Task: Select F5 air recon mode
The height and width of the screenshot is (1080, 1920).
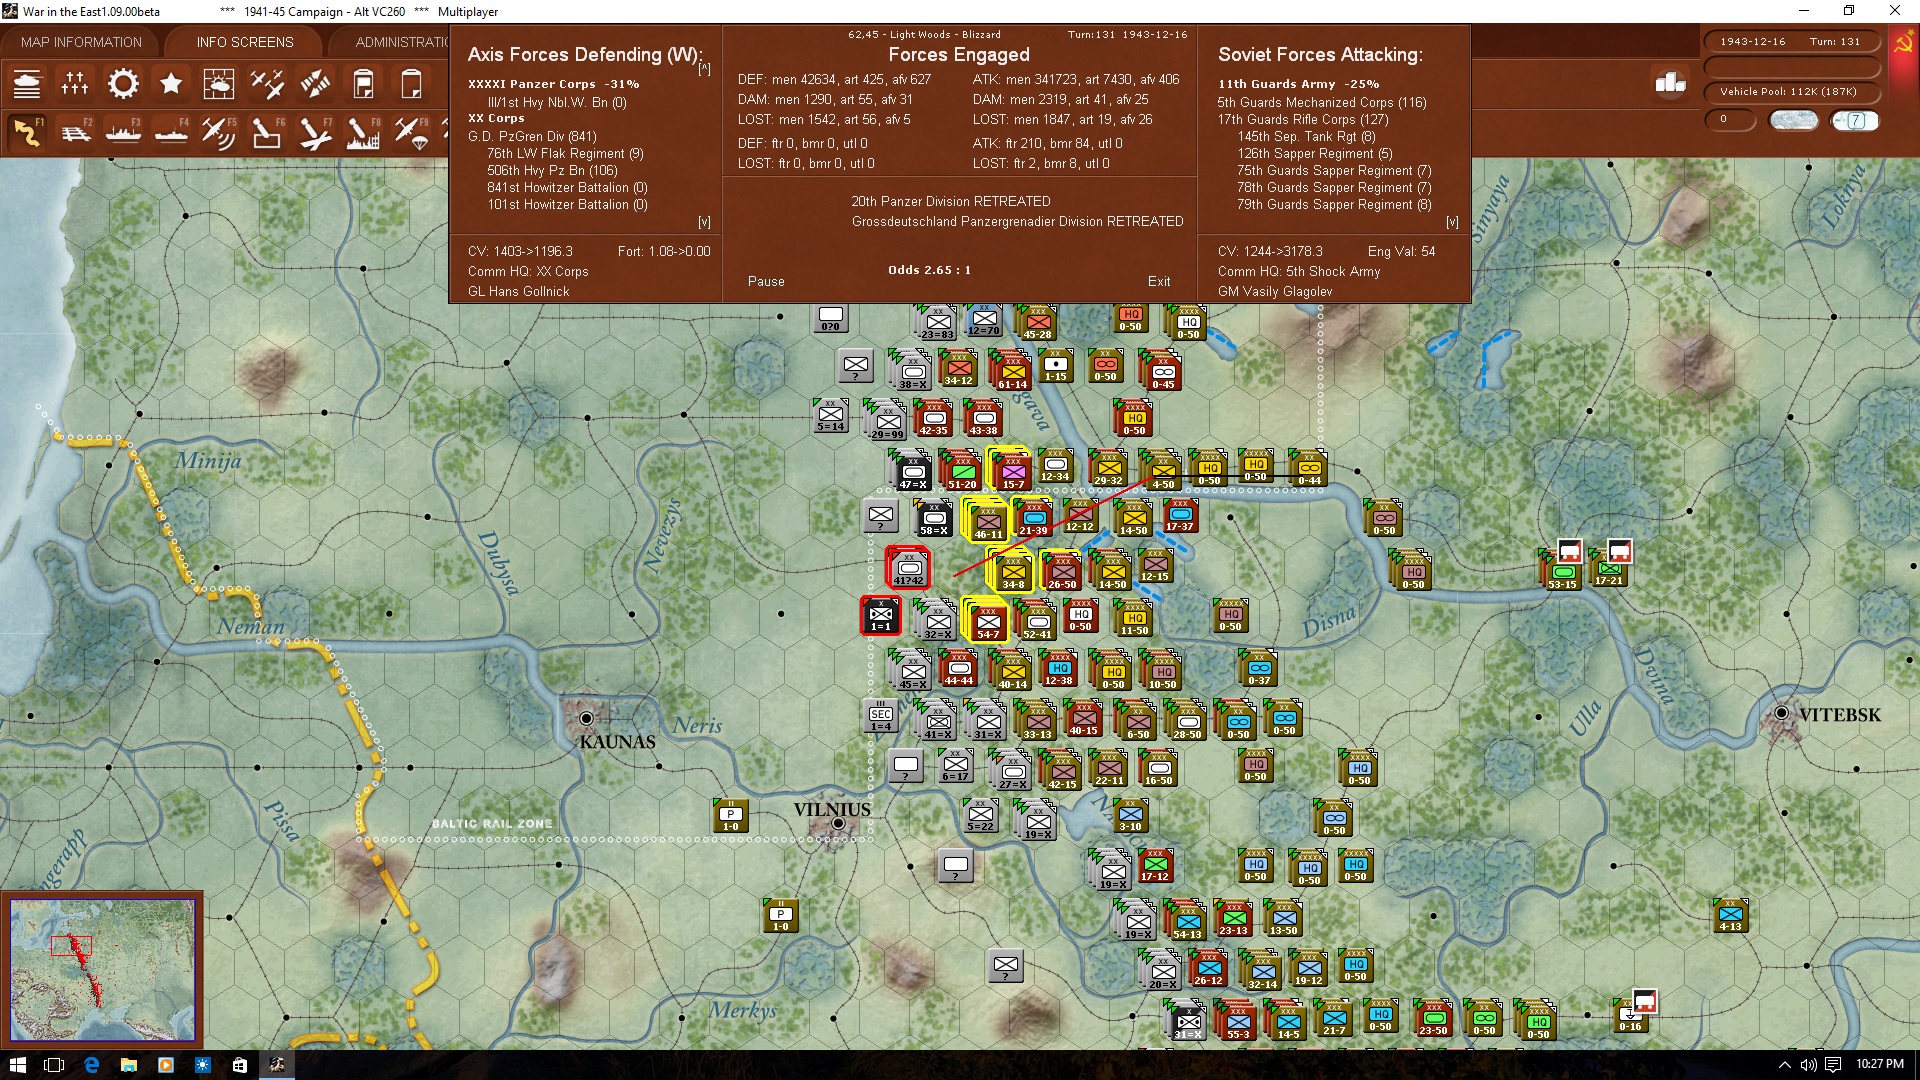Action: coord(218,132)
